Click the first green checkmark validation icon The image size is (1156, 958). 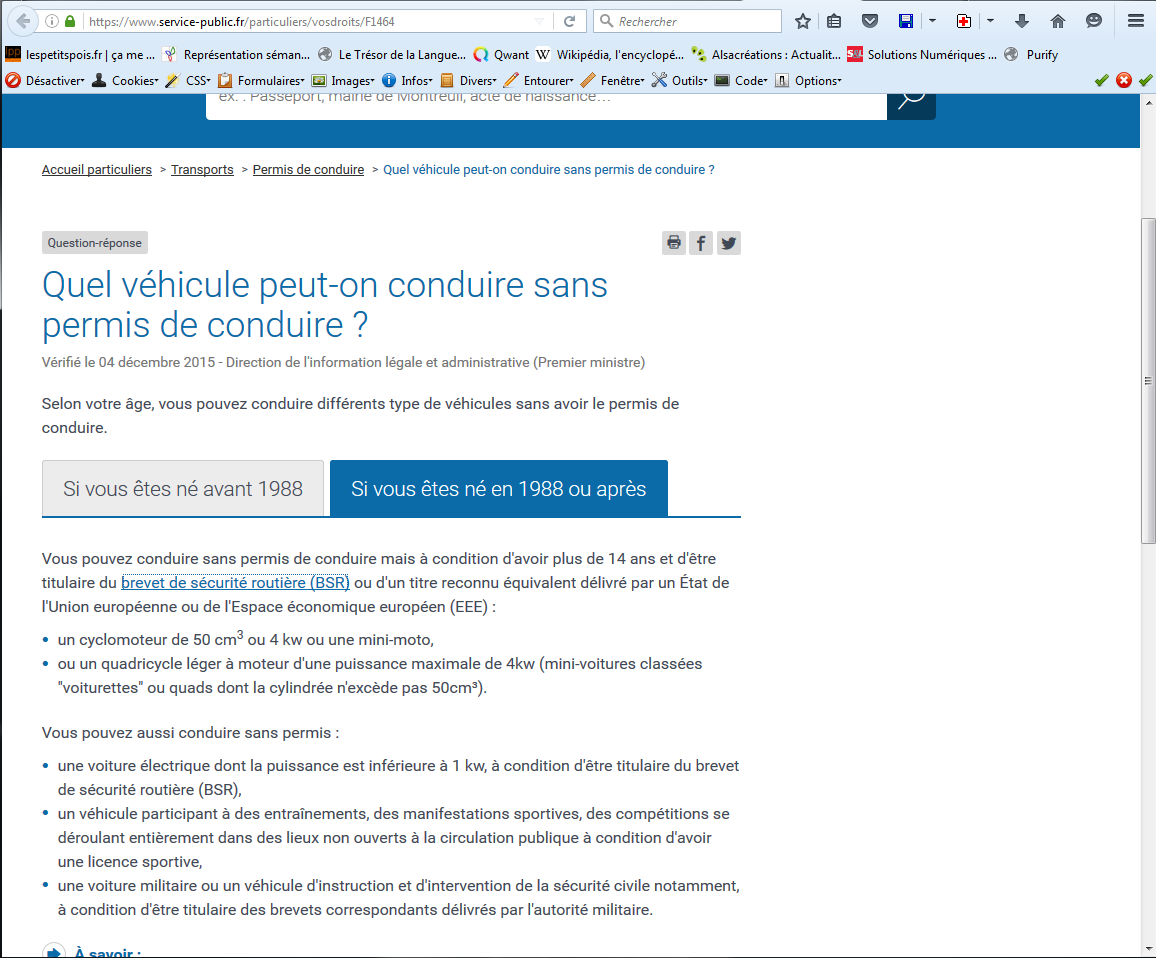pos(1101,80)
